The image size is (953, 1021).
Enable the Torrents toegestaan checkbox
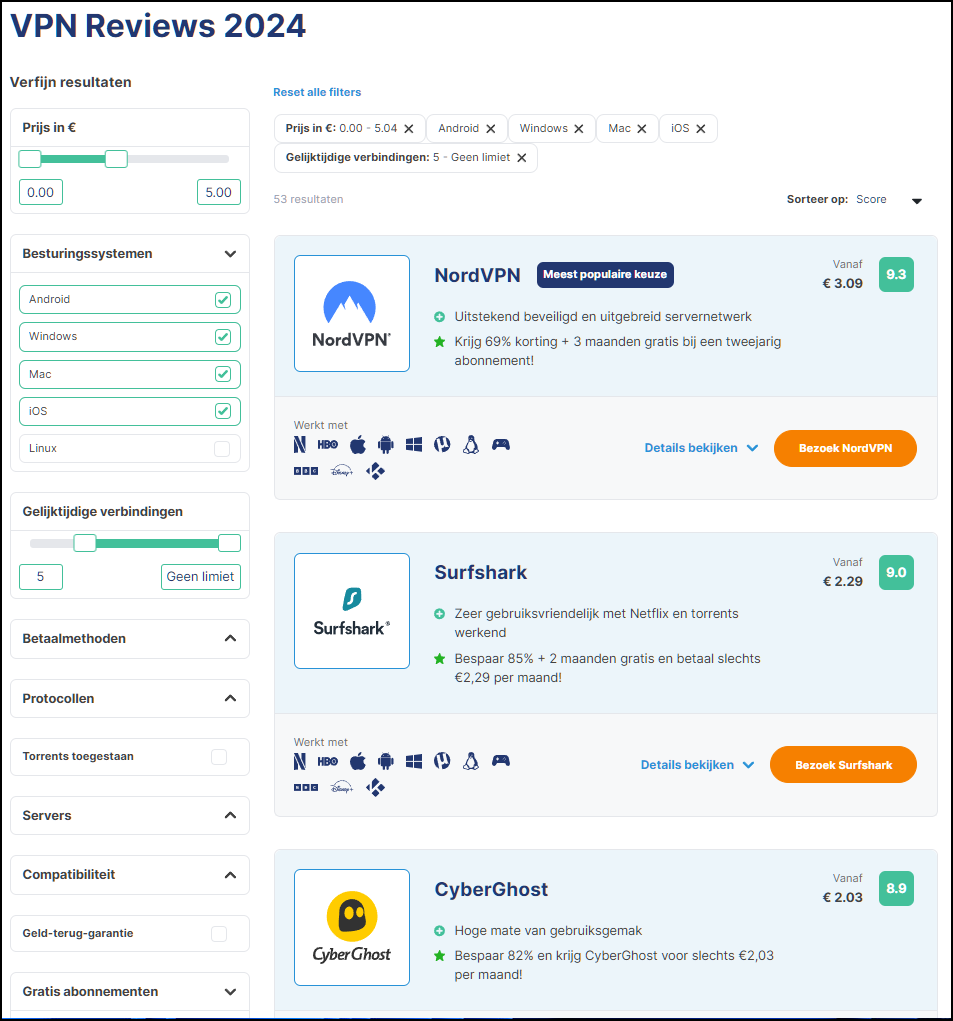coord(219,757)
